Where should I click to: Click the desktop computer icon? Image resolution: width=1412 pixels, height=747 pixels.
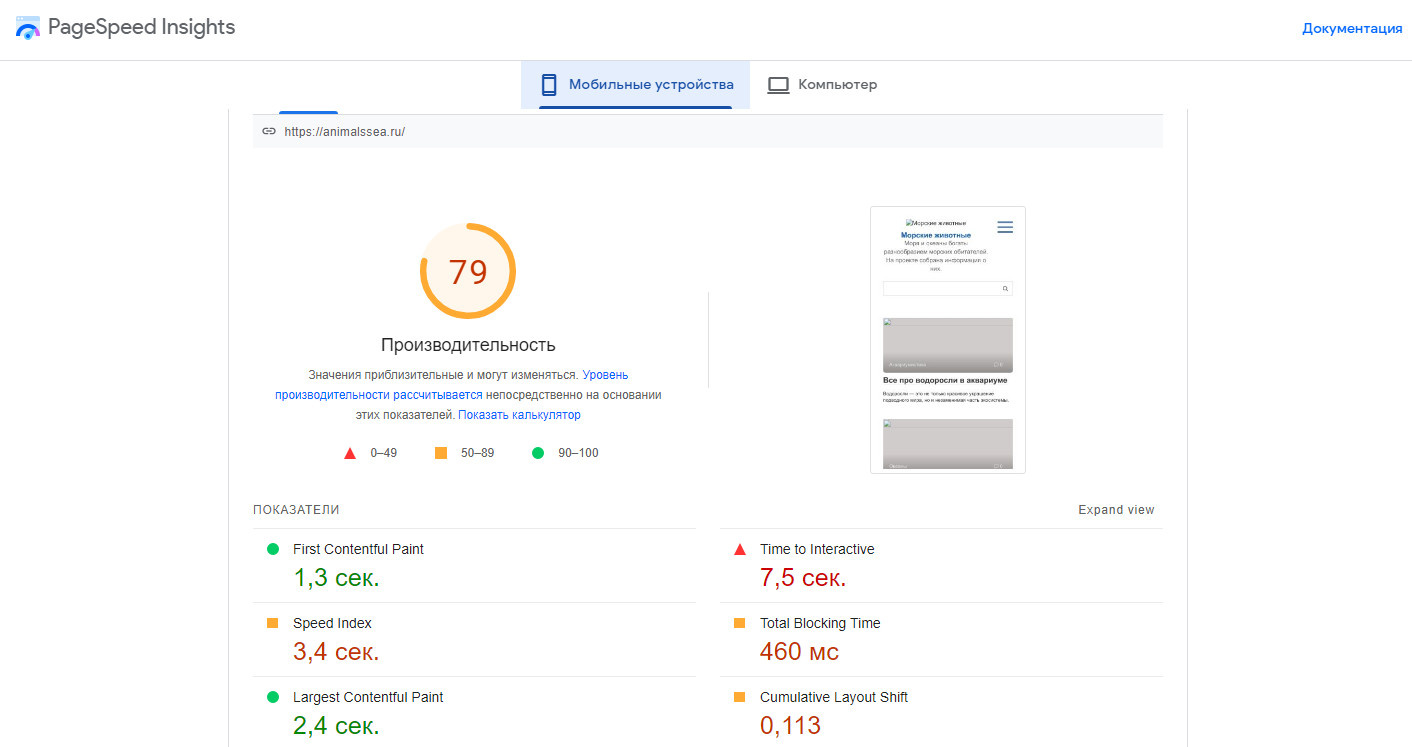[x=778, y=85]
